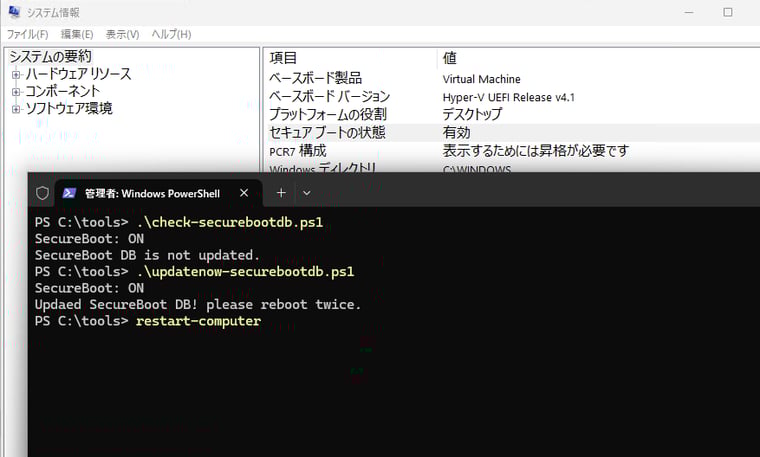Click the システム情報 window title text
The image size is (760, 457).
point(53,12)
